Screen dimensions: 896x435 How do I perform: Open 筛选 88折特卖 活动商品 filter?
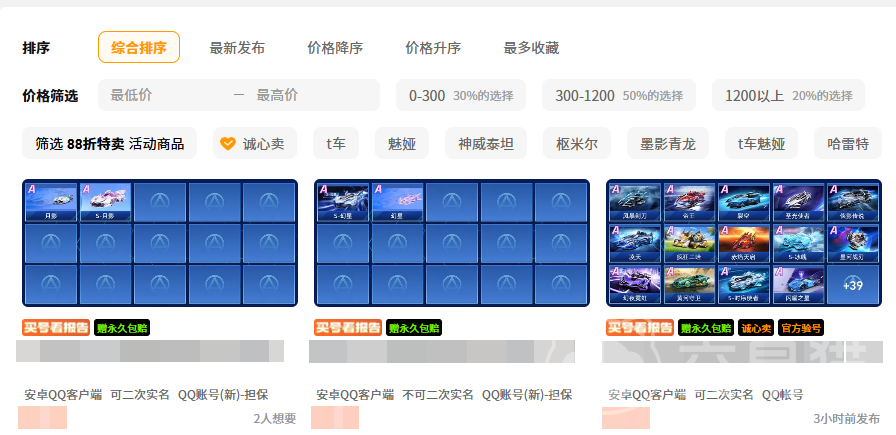(109, 143)
